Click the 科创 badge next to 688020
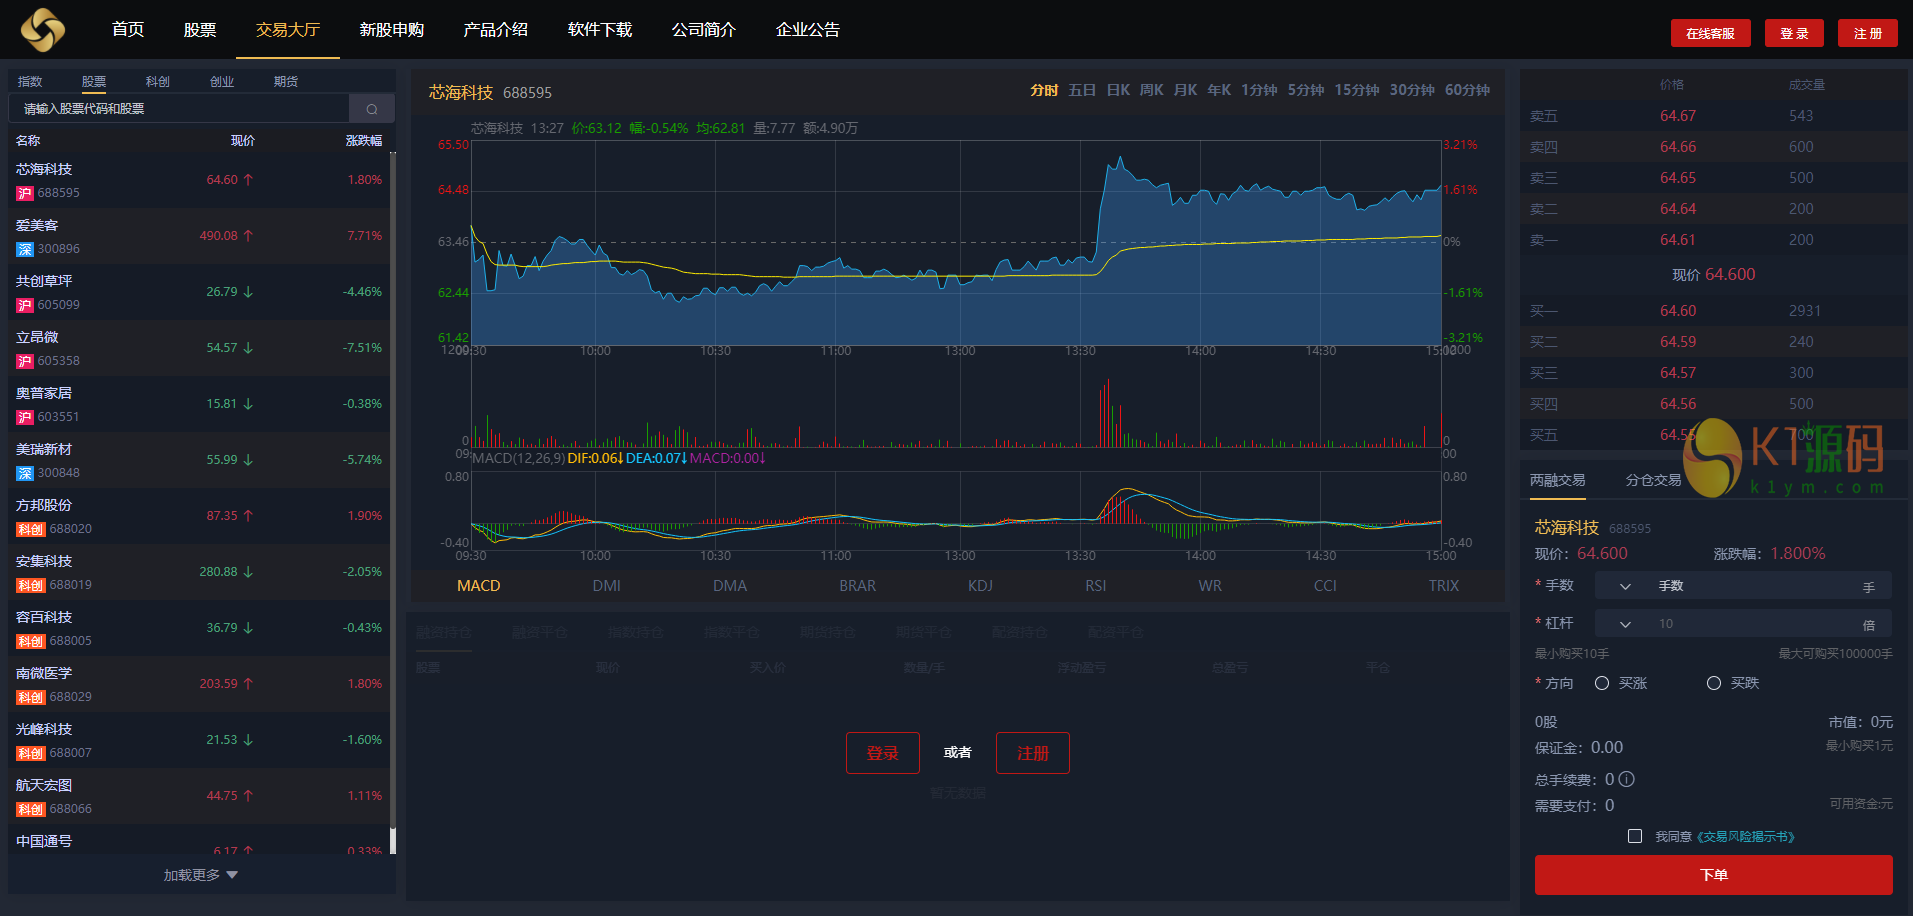 tap(30, 529)
